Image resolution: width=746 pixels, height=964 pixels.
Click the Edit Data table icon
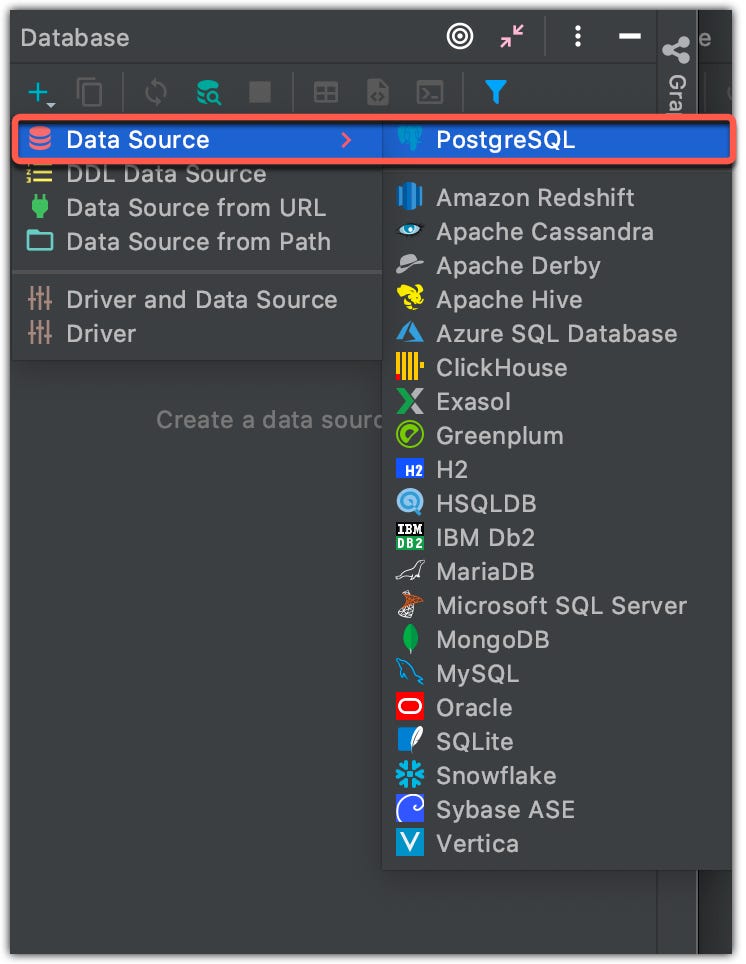pos(325,93)
